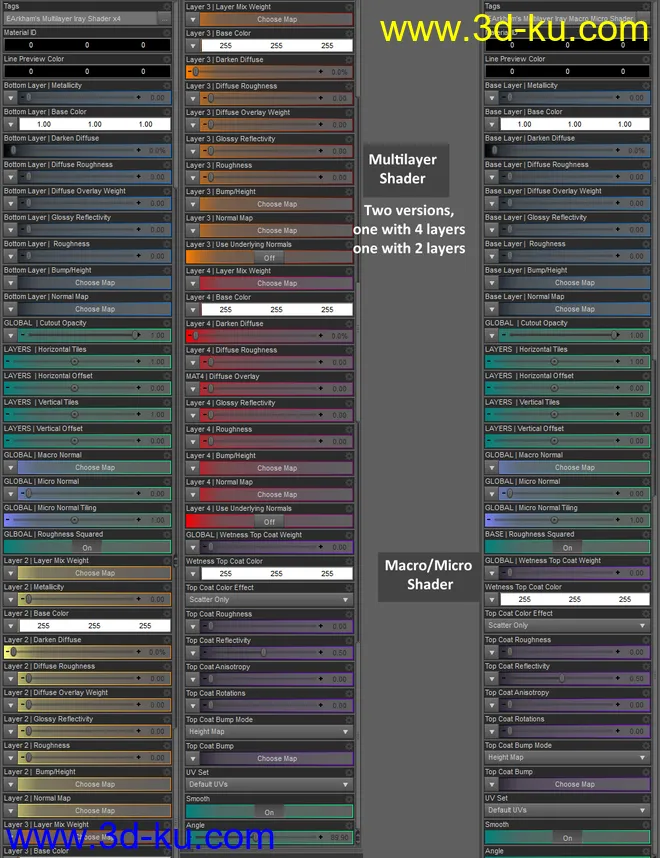Image resolution: width=660 pixels, height=858 pixels.
Task: Expand map arrow for Bottom Layer Base Color
Action: (x=10, y=124)
